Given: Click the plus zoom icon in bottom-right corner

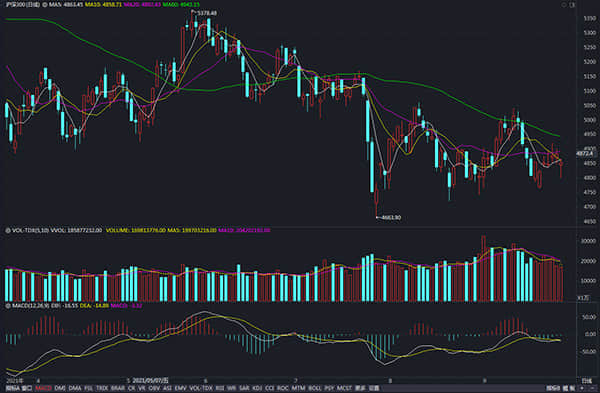Looking at the screenshot, I should 582,388.
